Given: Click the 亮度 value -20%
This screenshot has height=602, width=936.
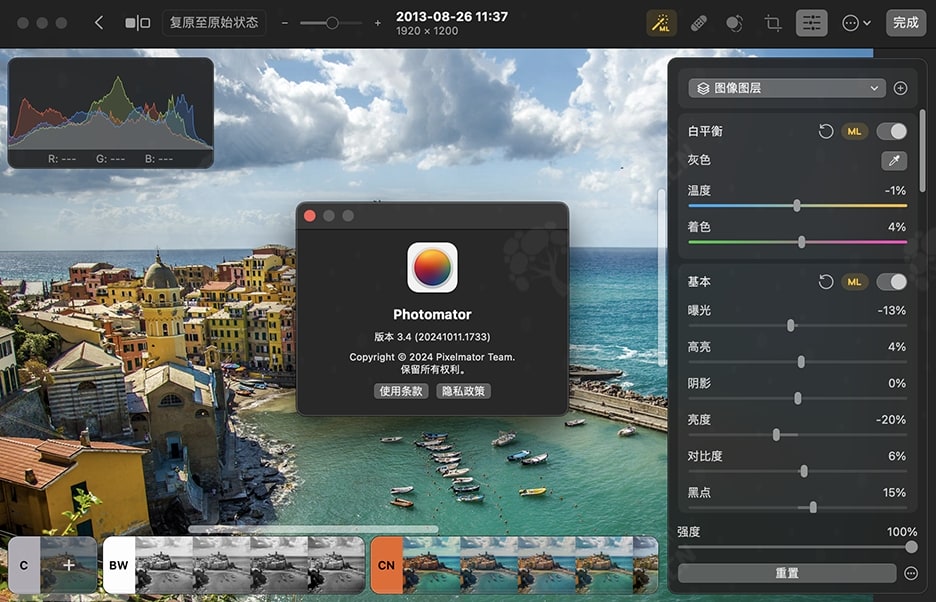Looking at the screenshot, I should coord(891,420).
